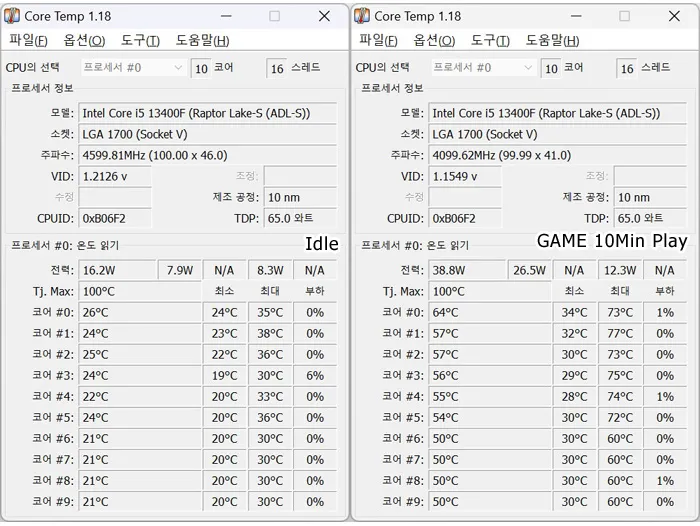Image resolution: width=700 pixels, height=526 pixels.
Task: Click Core Temp icon in right window title
Action: tap(362, 16)
